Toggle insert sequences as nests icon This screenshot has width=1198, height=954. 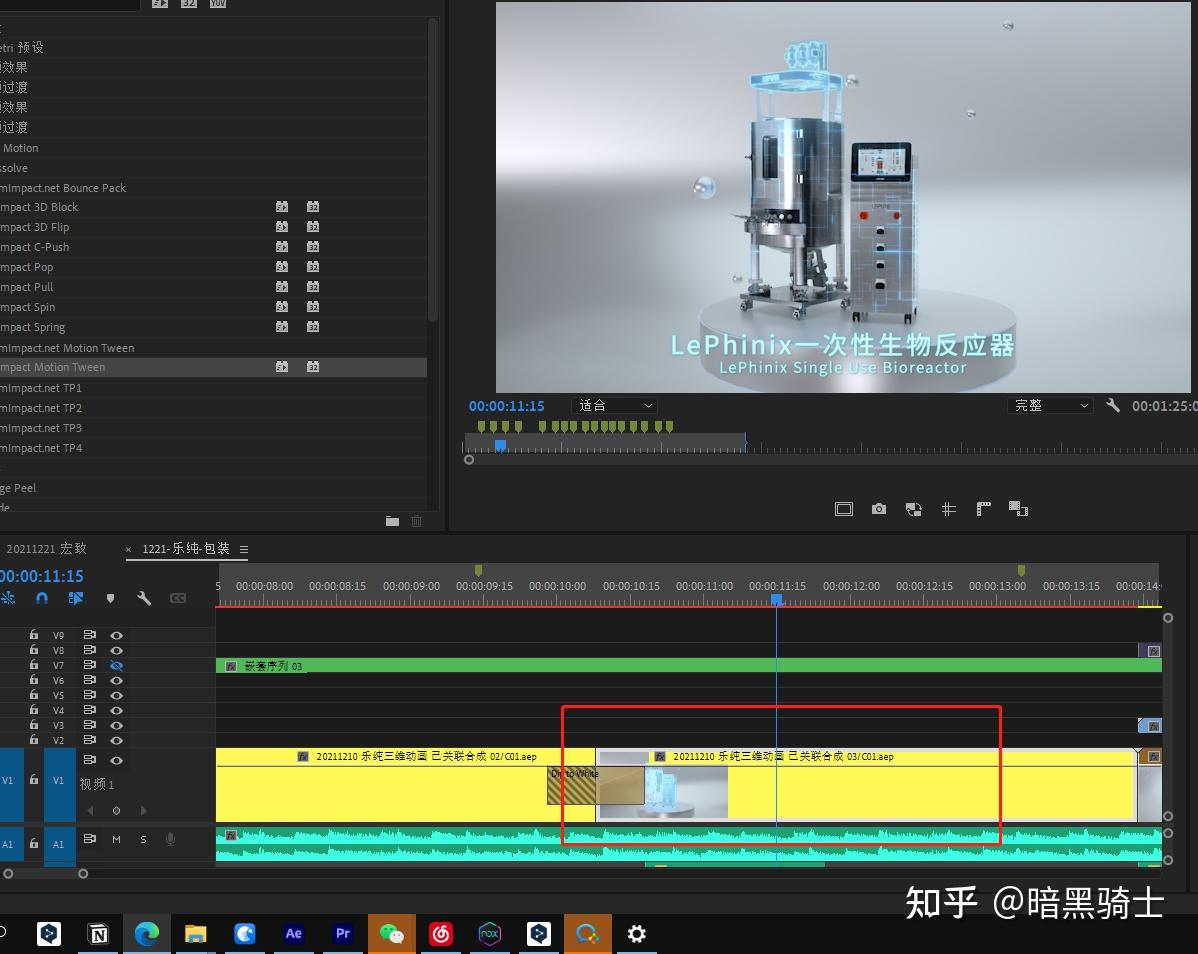pyautogui.click(x=8, y=598)
